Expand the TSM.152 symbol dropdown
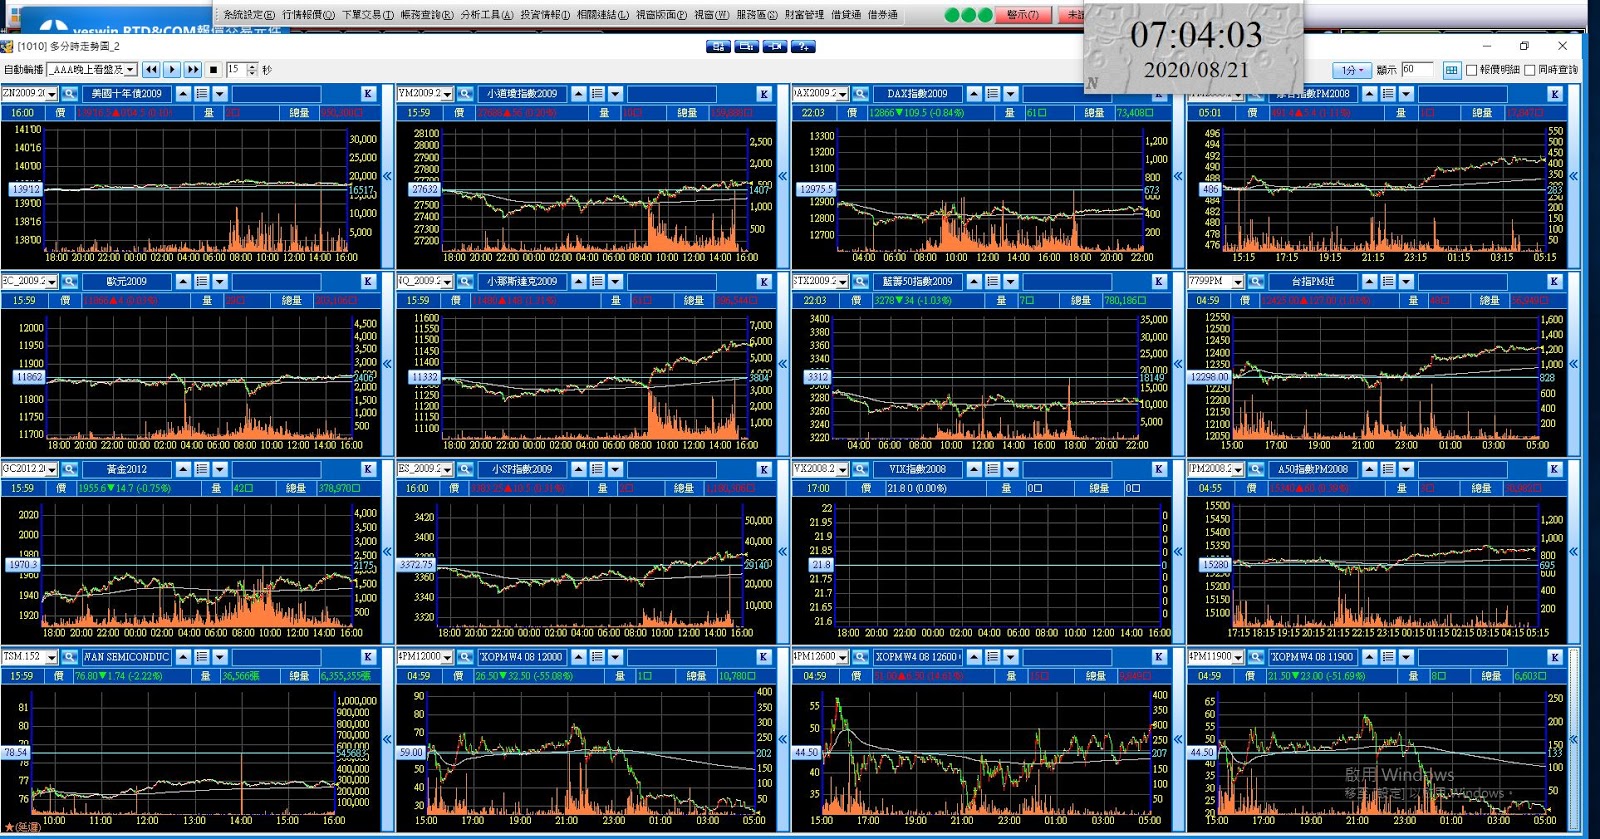Viewport: 1600px width, 839px height. point(51,657)
